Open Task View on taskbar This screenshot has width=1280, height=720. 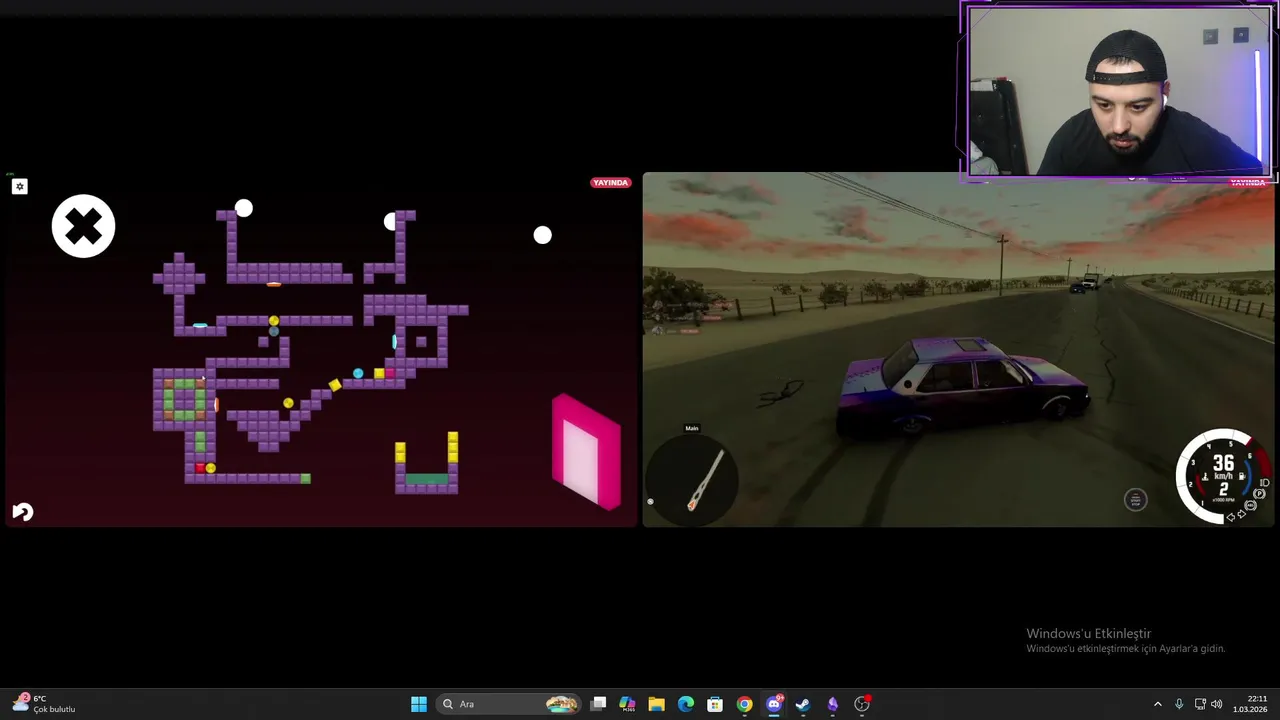coord(598,704)
